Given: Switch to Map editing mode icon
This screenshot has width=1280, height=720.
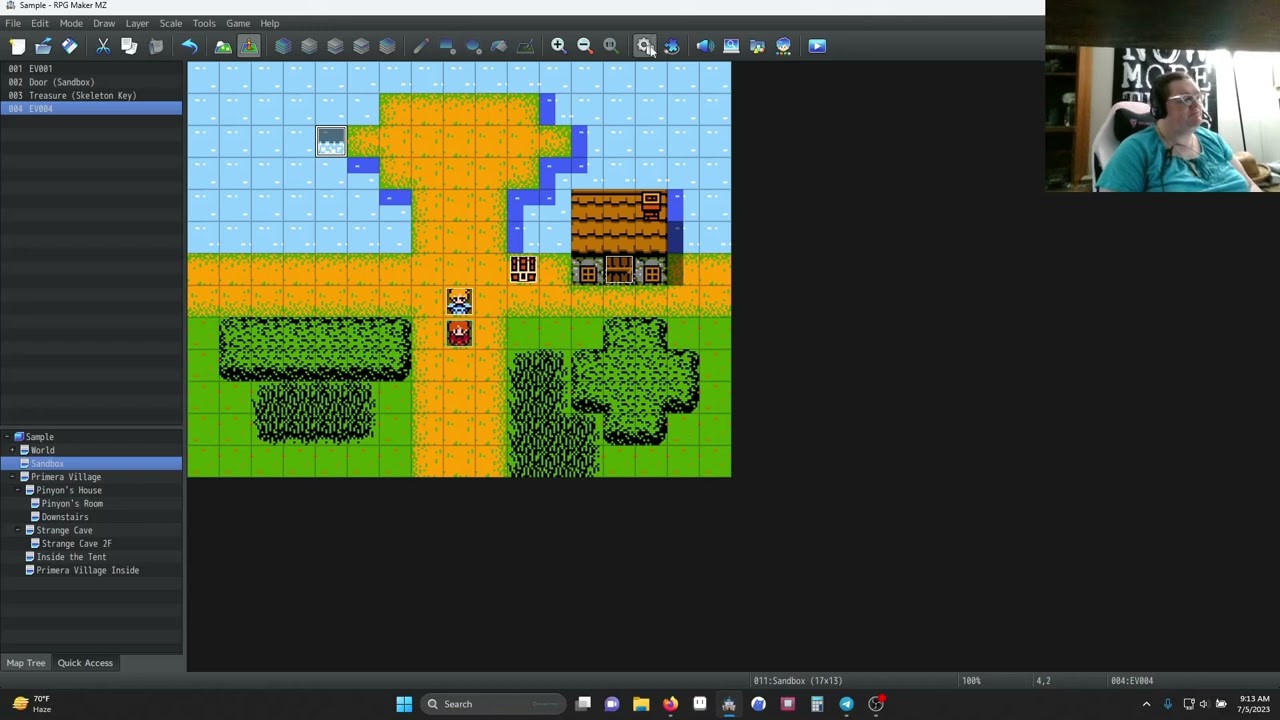Looking at the screenshot, I should 223,46.
